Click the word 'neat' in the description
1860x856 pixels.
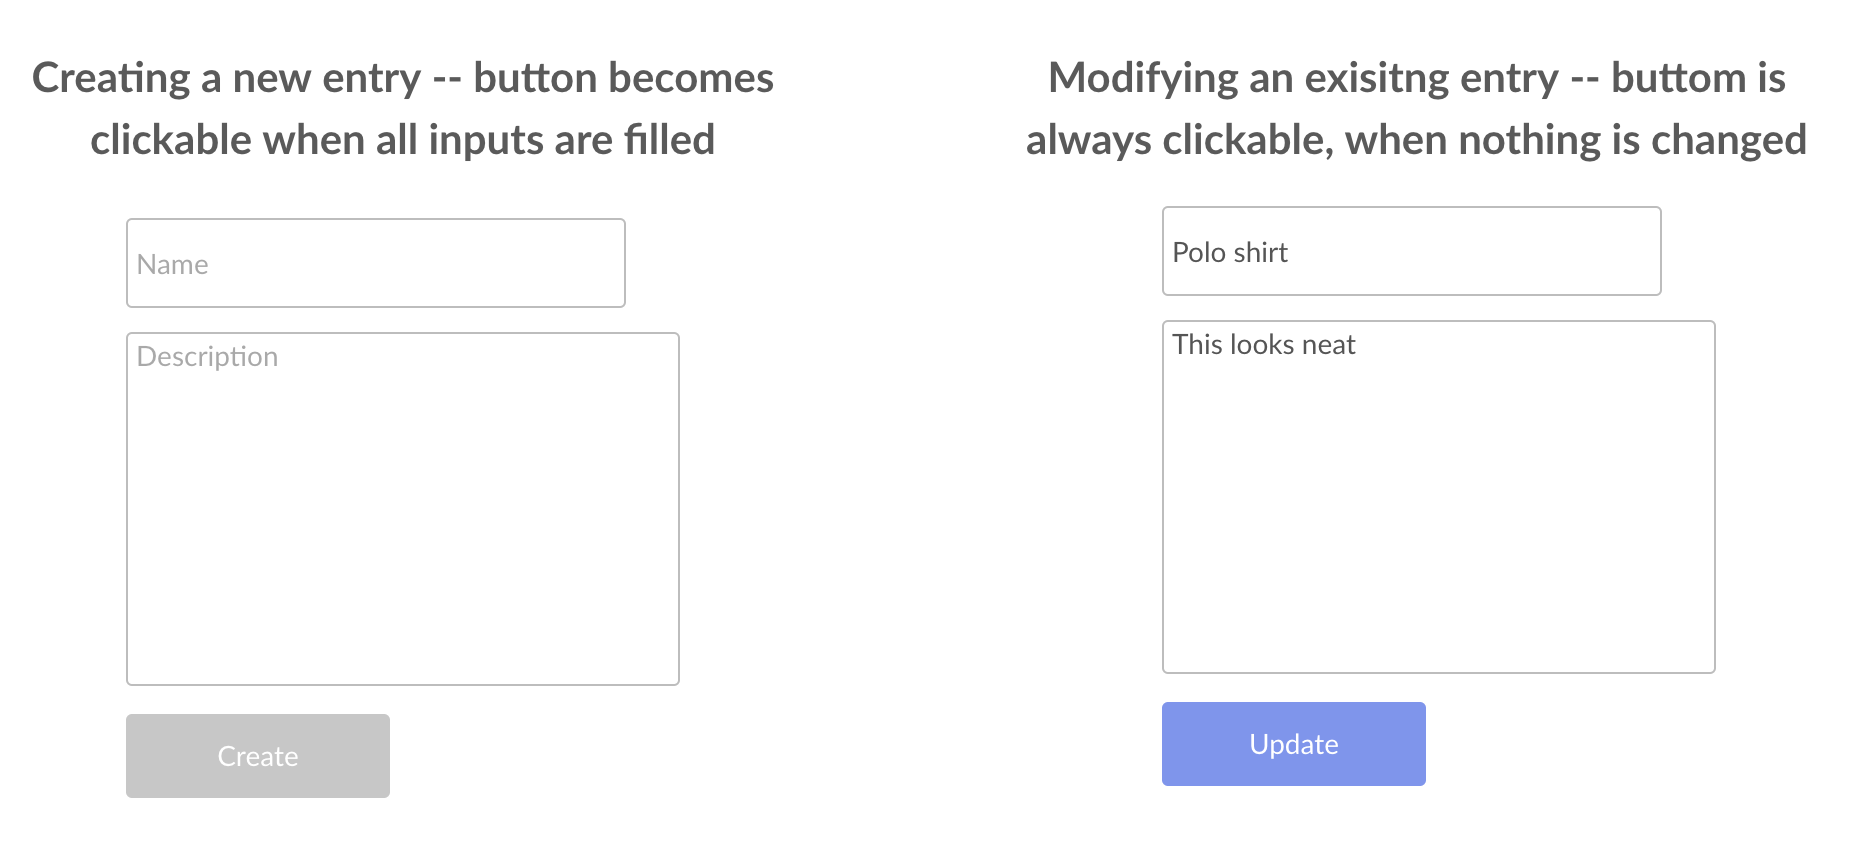tap(1328, 345)
